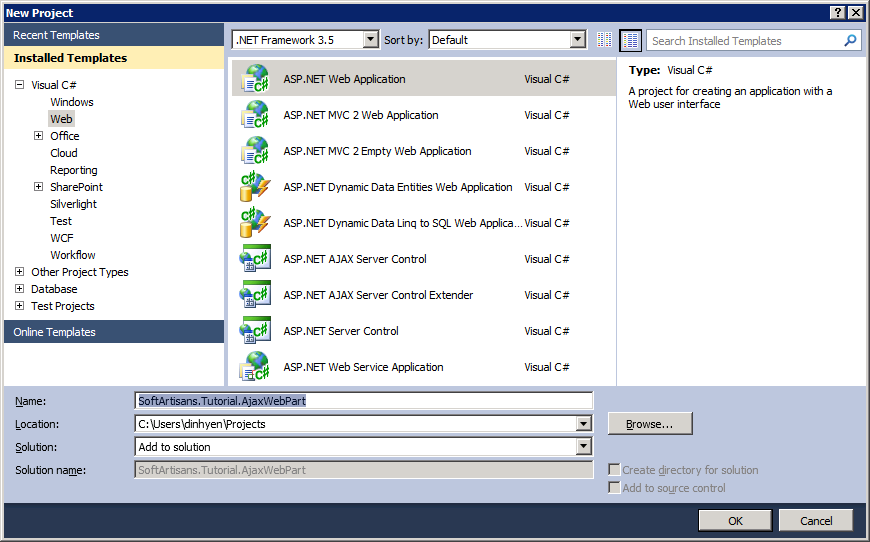Toggle Add to source control checkbox
Image resolution: width=870 pixels, height=542 pixels.
pos(614,488)
